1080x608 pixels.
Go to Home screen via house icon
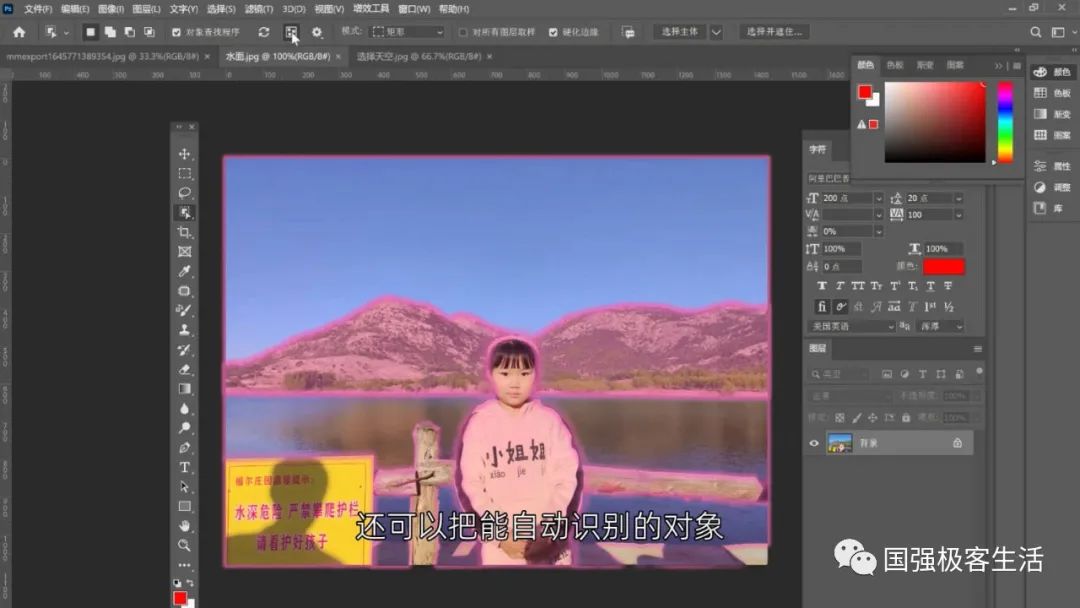pyautogui.click(x=19, y=32)
